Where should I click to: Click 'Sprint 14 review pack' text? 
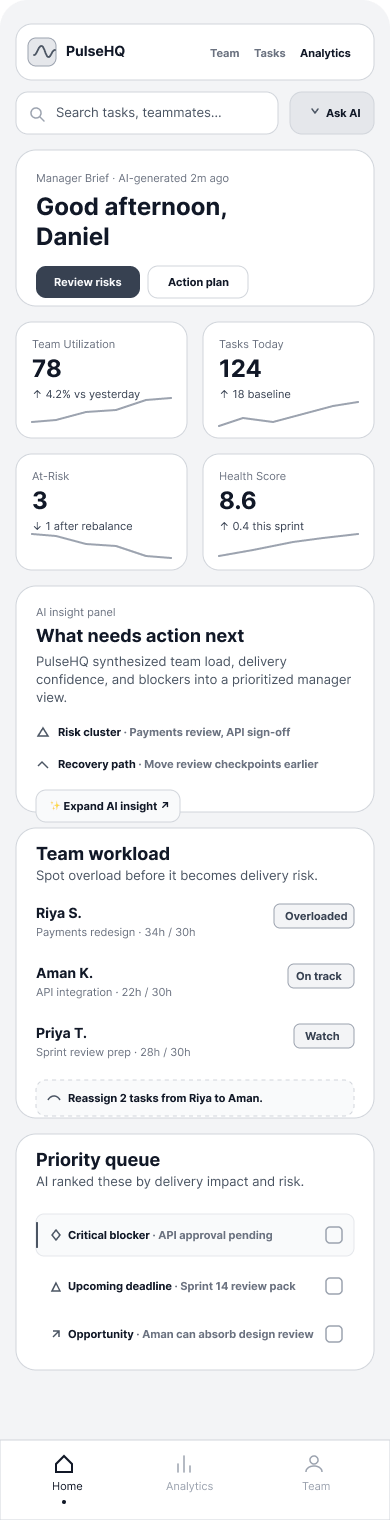click(238, 1286)
